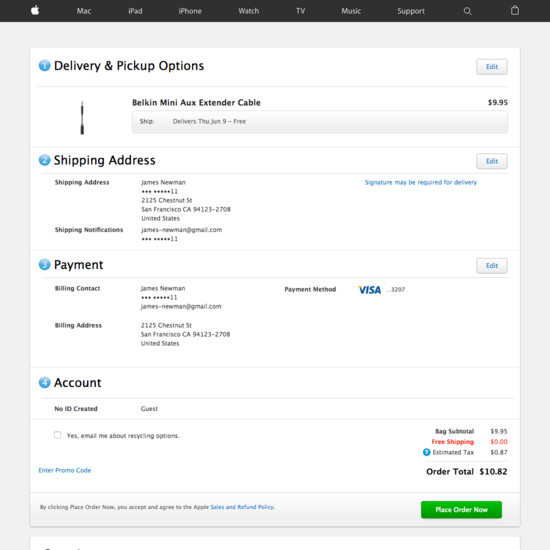Click Belkin Mini Aux Extender Cable title

[x=196, y=102]
